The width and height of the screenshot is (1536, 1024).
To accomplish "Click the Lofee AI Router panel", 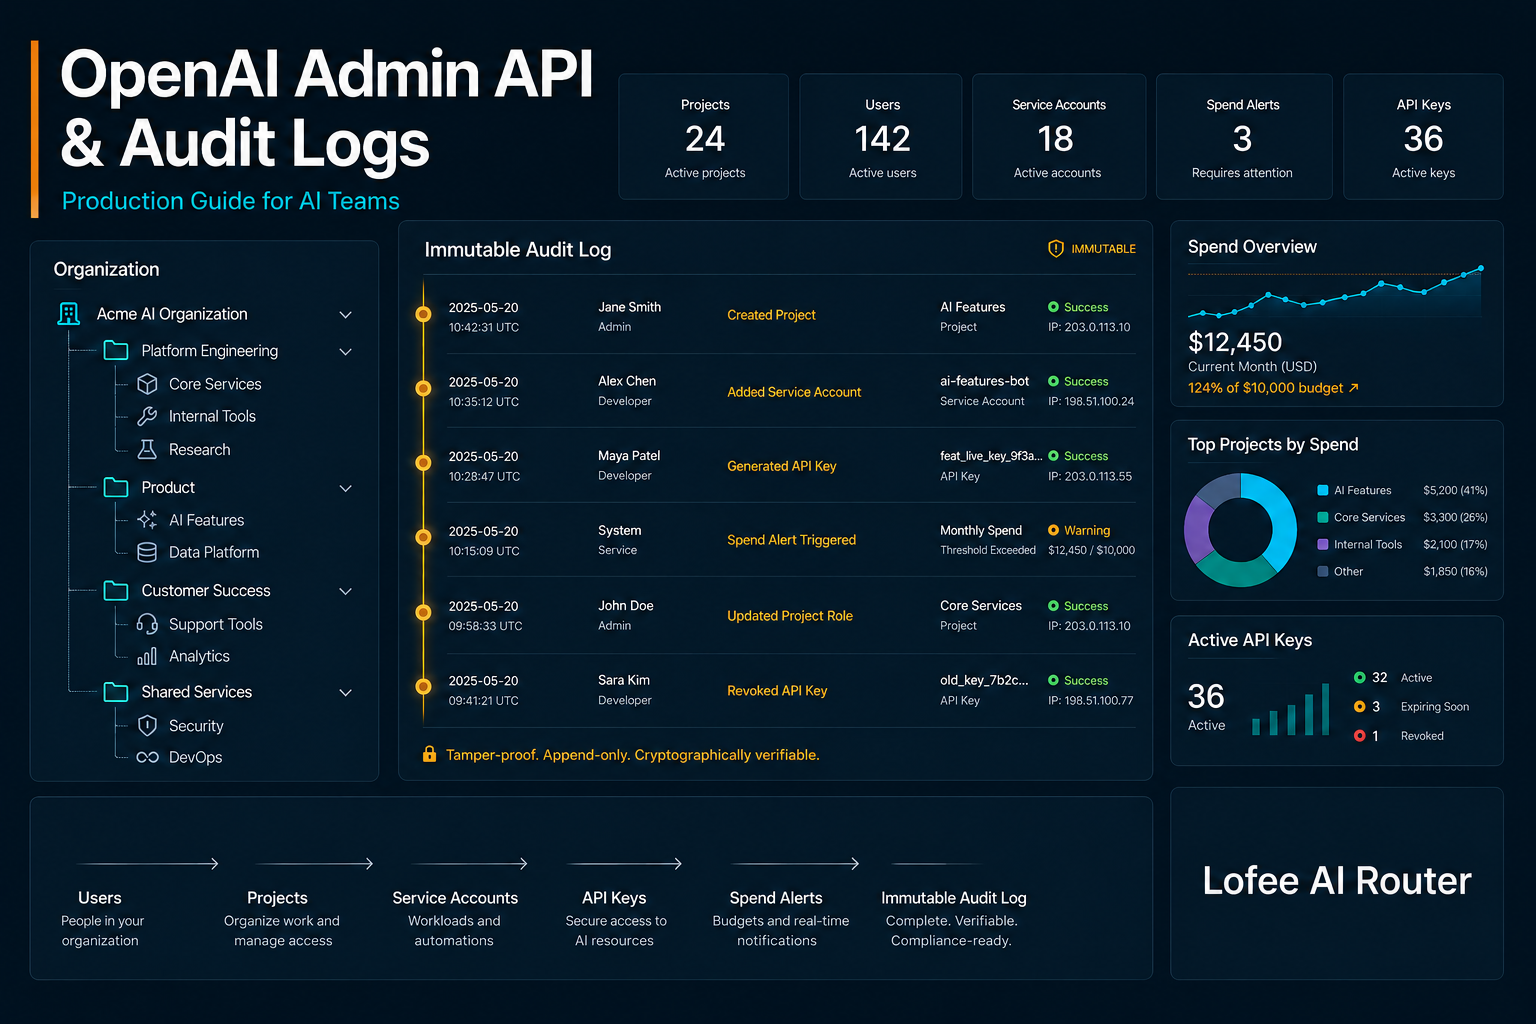I will point(1337,882).
